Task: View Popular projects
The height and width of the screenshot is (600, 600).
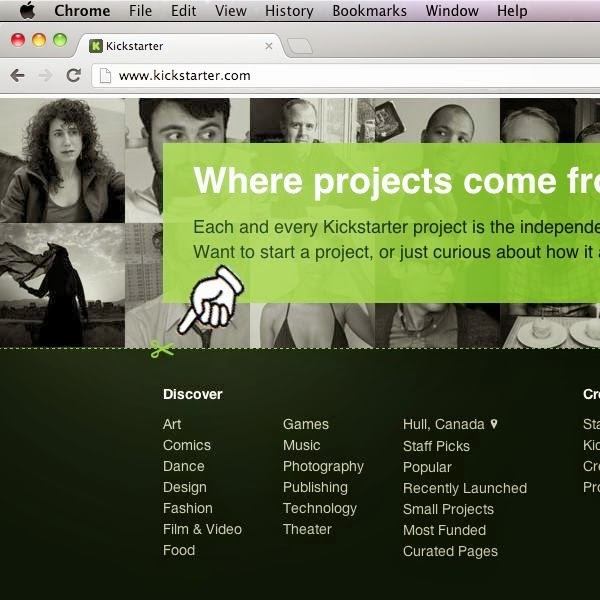Action: pyautogui.click(x=427, y=467)
